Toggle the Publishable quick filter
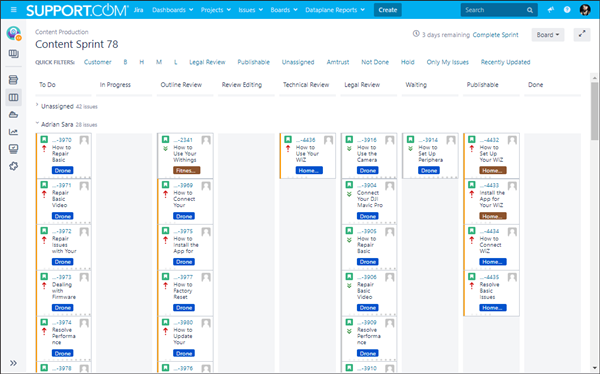 [x=253, y=62]
